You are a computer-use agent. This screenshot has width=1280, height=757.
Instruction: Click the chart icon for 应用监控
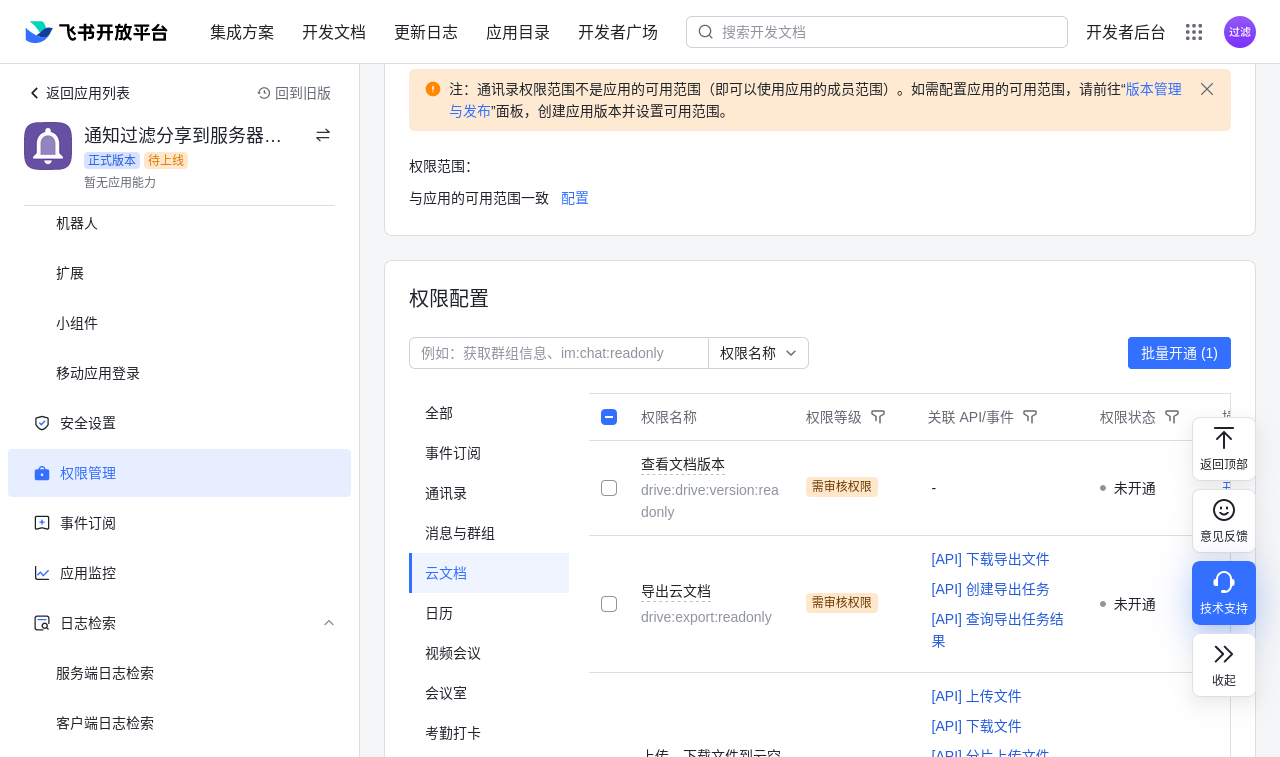click(x=42, y=573)
